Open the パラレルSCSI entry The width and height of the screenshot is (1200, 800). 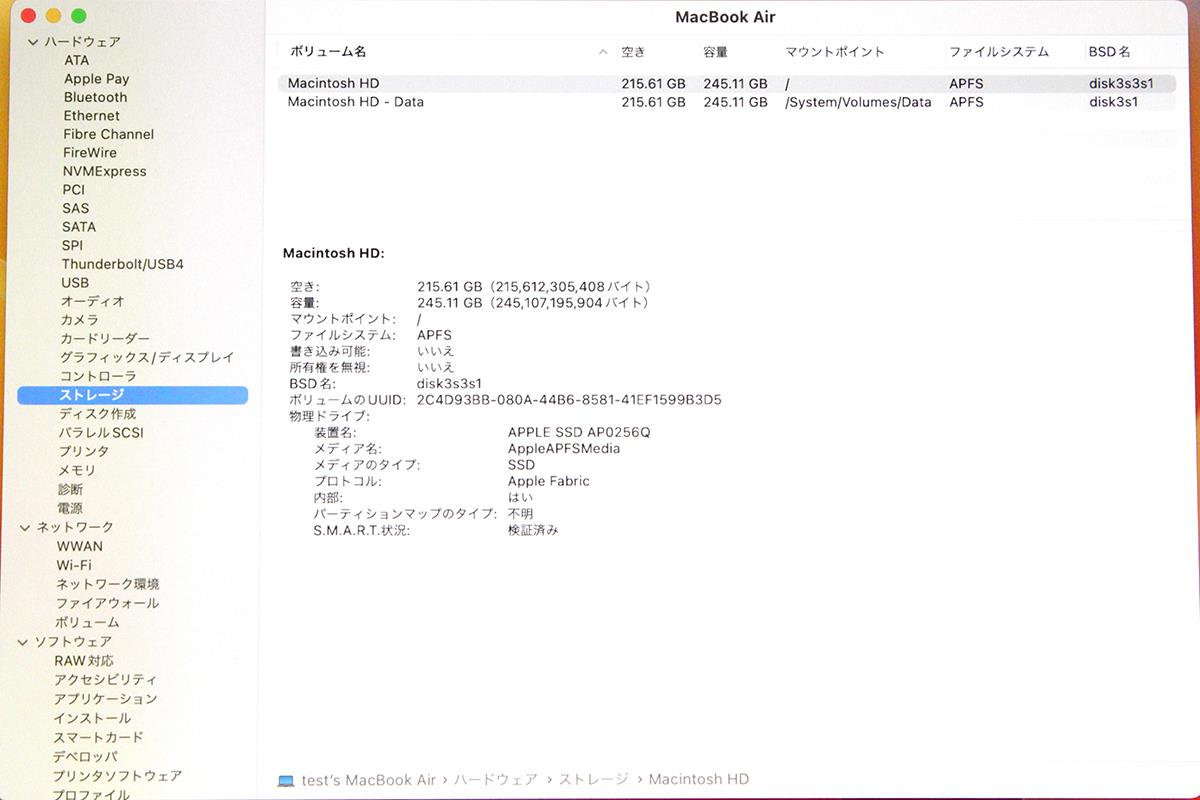tap(101, 433)
